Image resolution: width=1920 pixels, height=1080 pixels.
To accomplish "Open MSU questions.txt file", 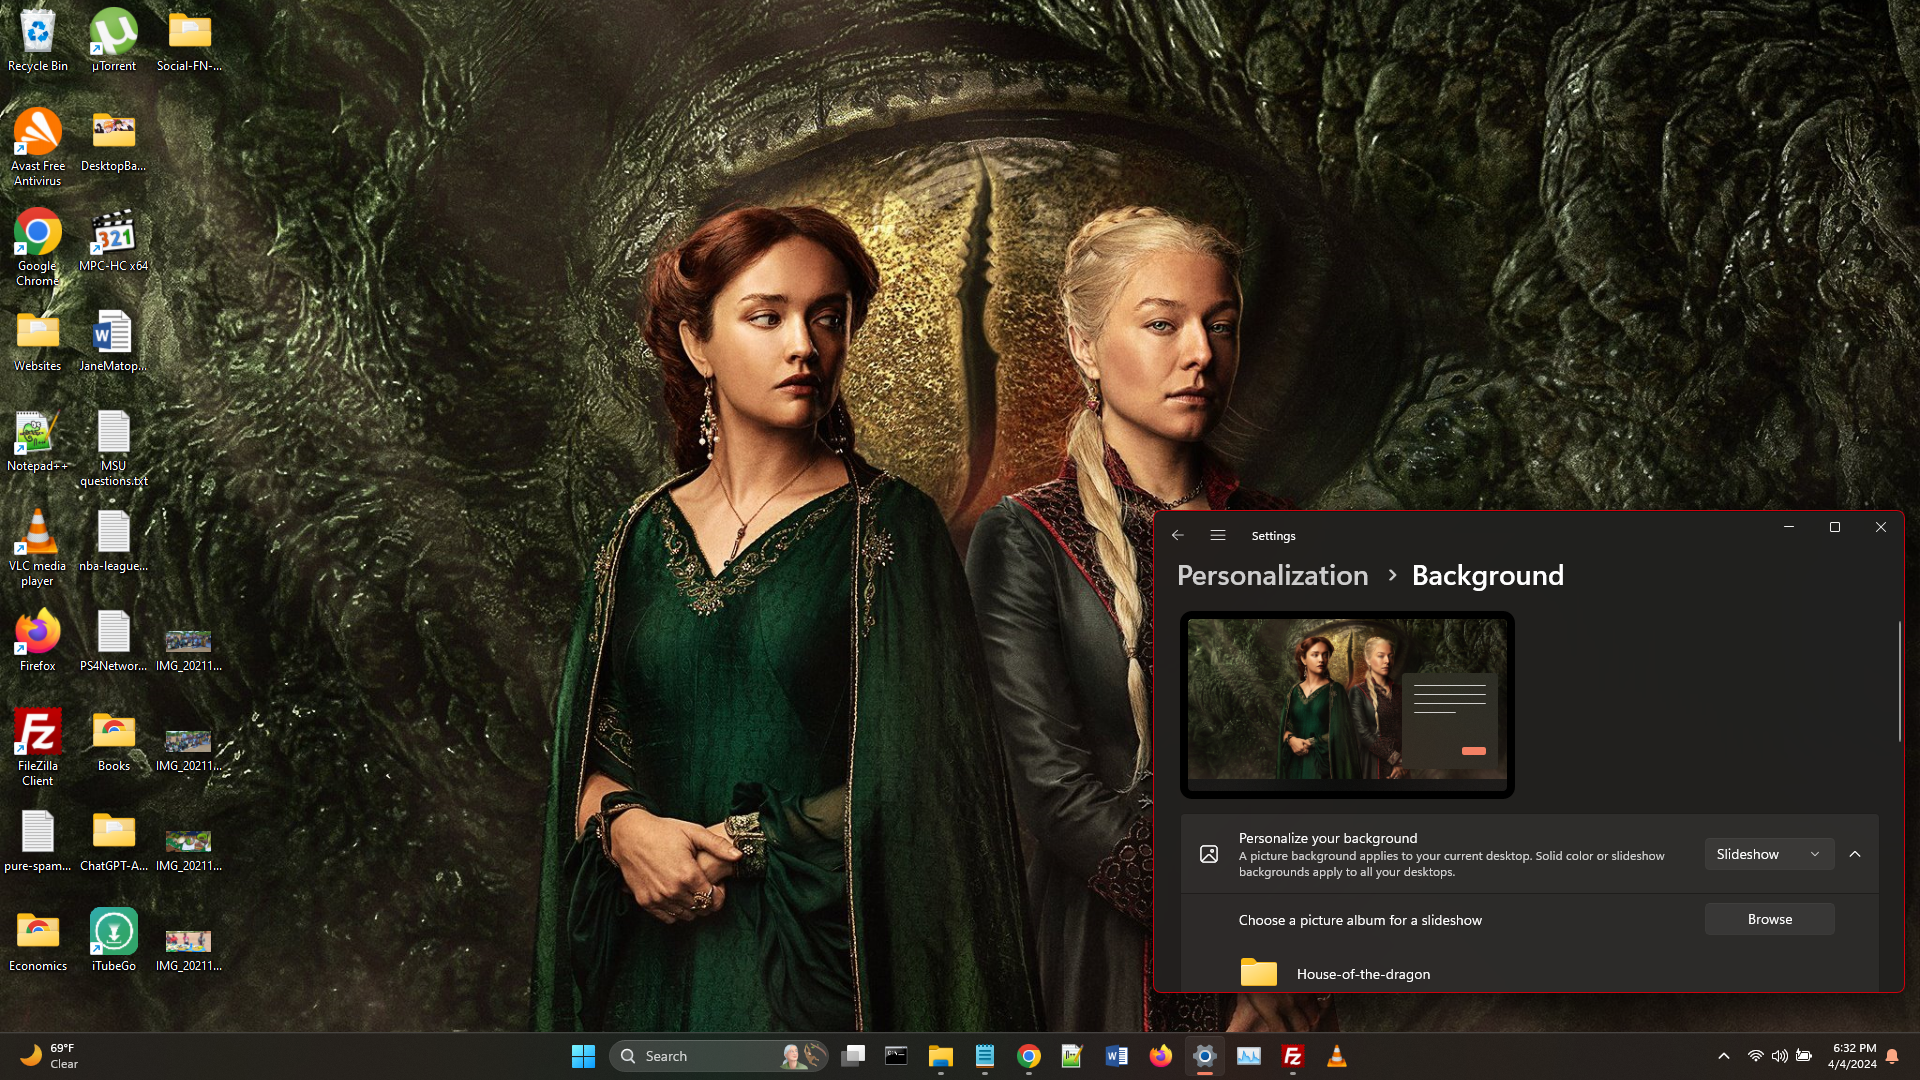I will pos(114,447).
